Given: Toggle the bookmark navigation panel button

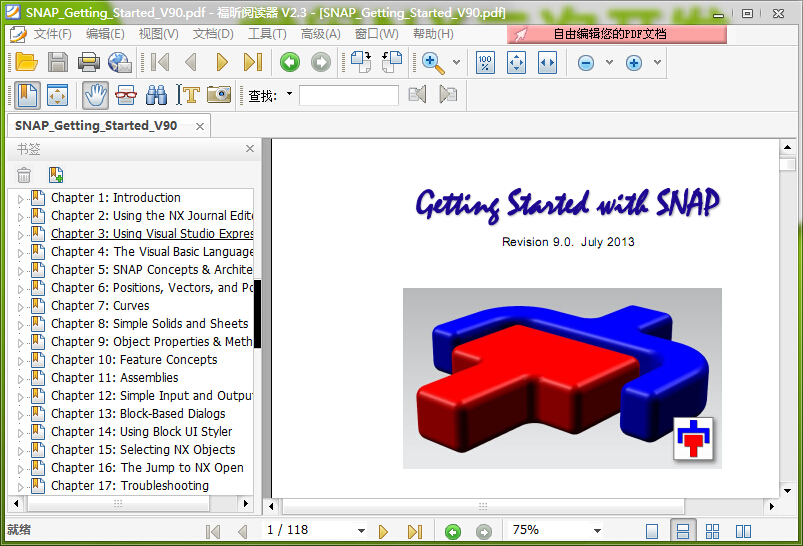Looking at the screenshot, I should pyautogui.click(x=26, y=95).
